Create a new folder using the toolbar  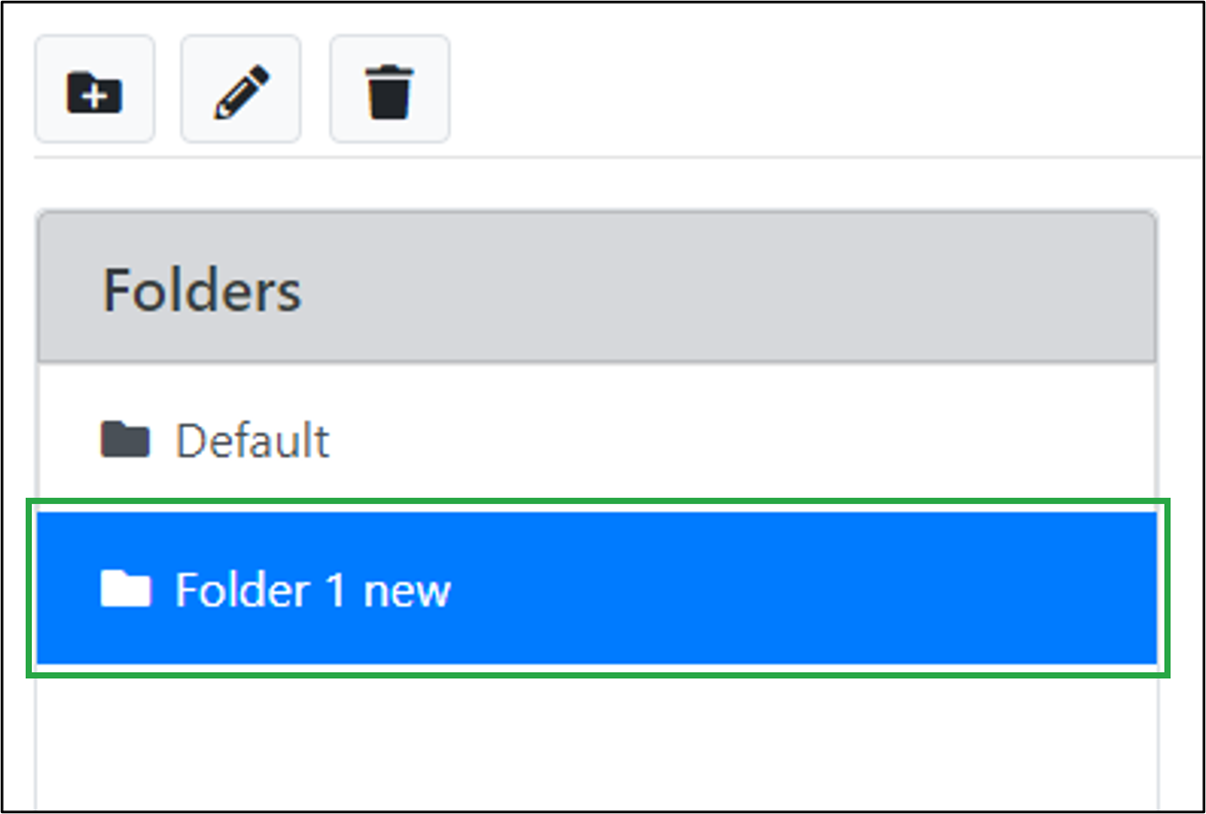tap(94, 90)
